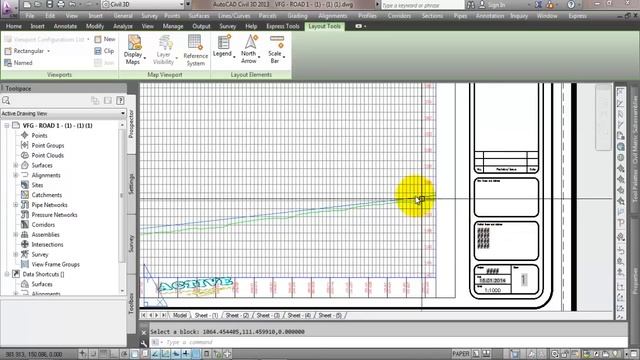This screenshot has height=360, width=640.
Task: Open the Alignments menu in menu bar
Action: point(332,16)
